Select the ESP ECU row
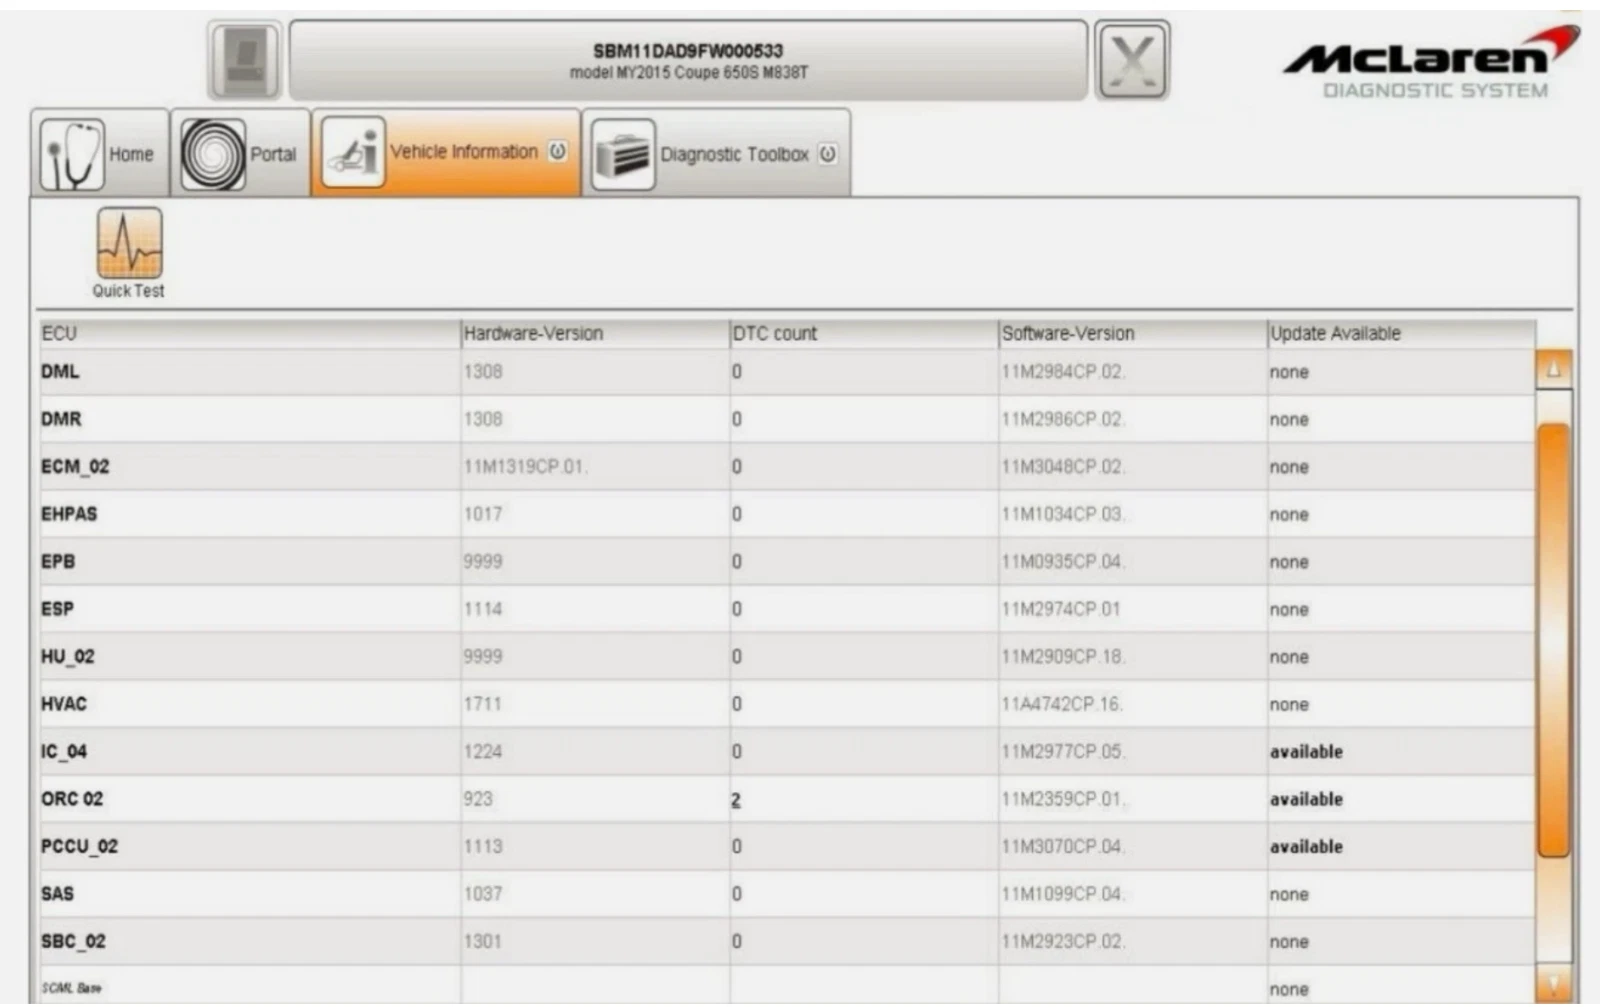1600x1007 pixels. point(786,609)
